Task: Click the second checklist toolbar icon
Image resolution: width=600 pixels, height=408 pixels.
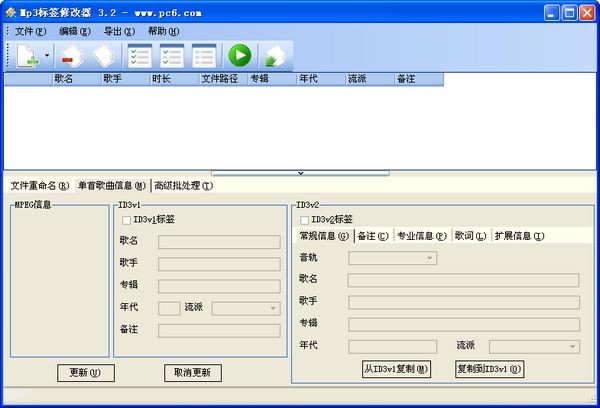Action: coord(172,56)
